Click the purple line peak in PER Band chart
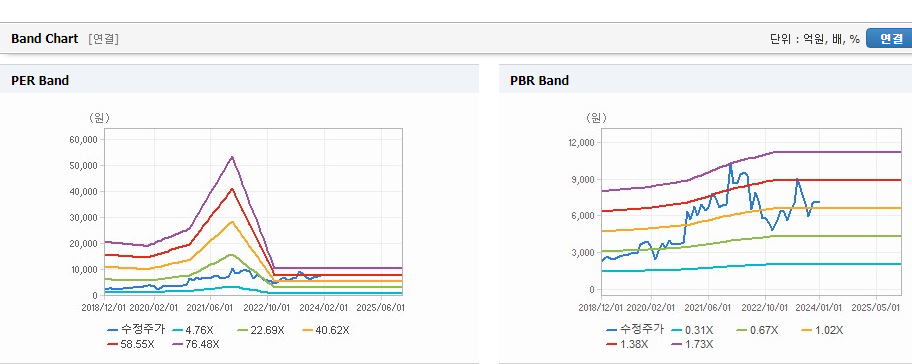 232,156
